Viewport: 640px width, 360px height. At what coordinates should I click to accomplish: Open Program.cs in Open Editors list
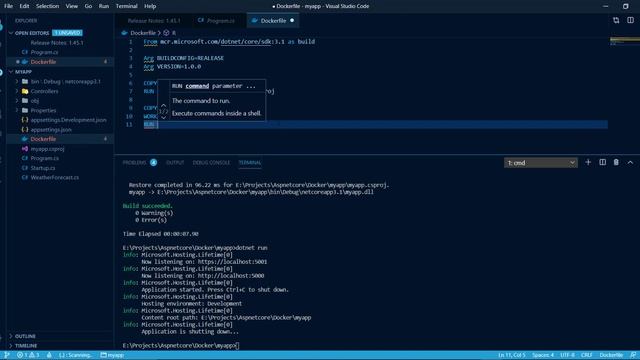44,52
